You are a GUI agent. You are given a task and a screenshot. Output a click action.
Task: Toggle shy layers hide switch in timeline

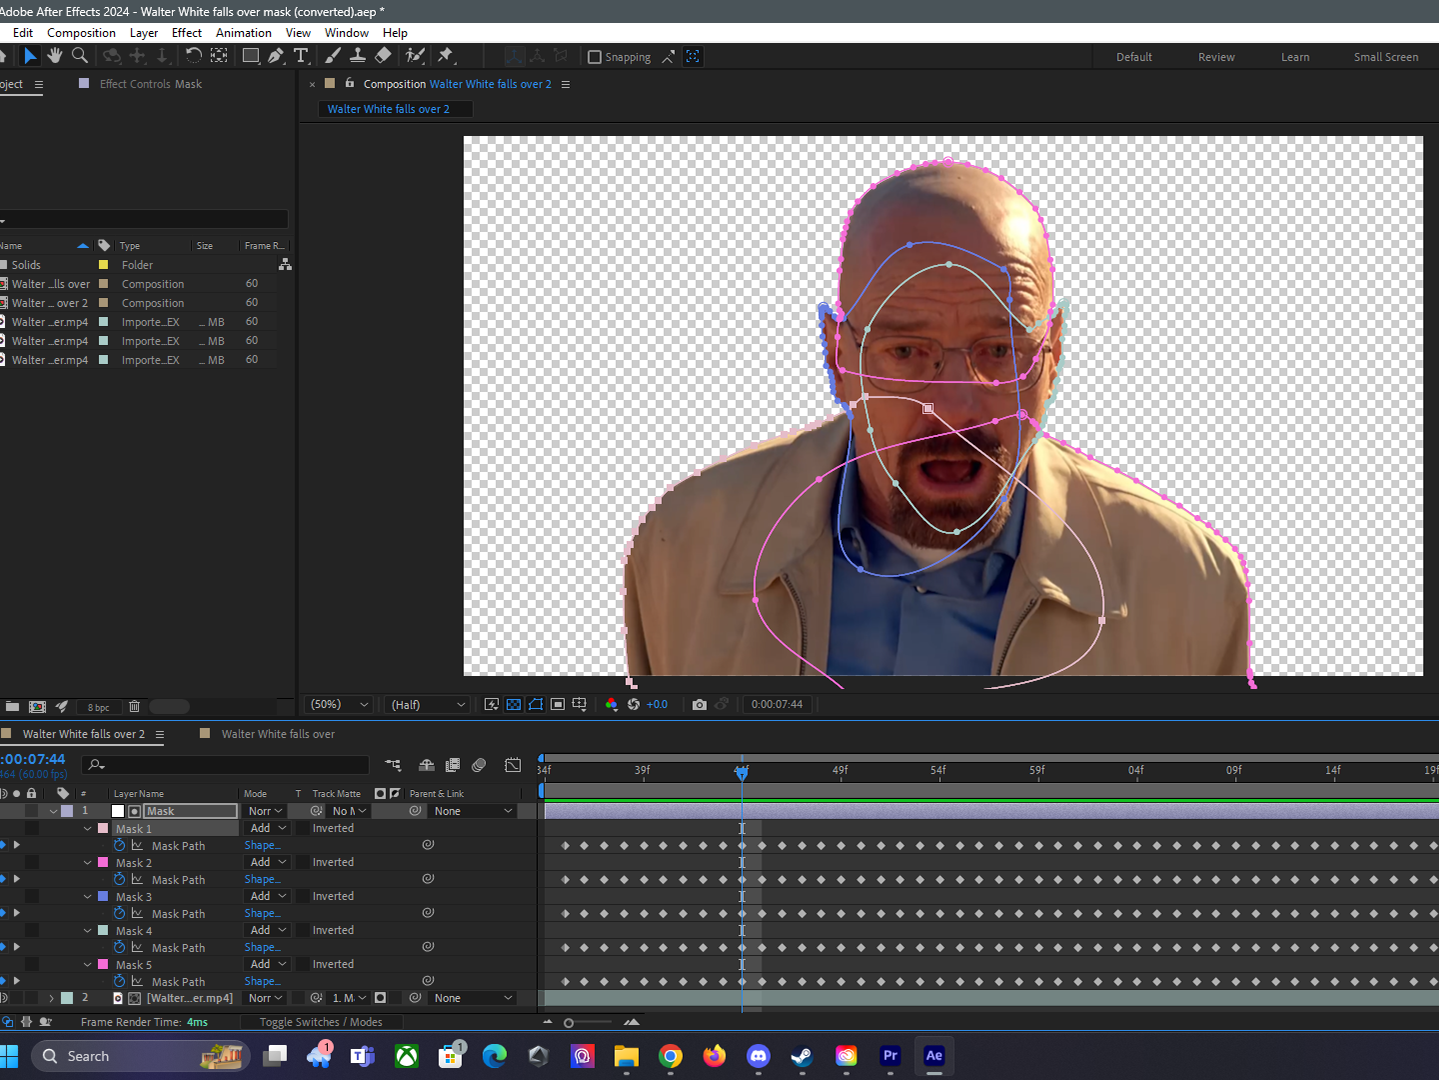point(426,765)
